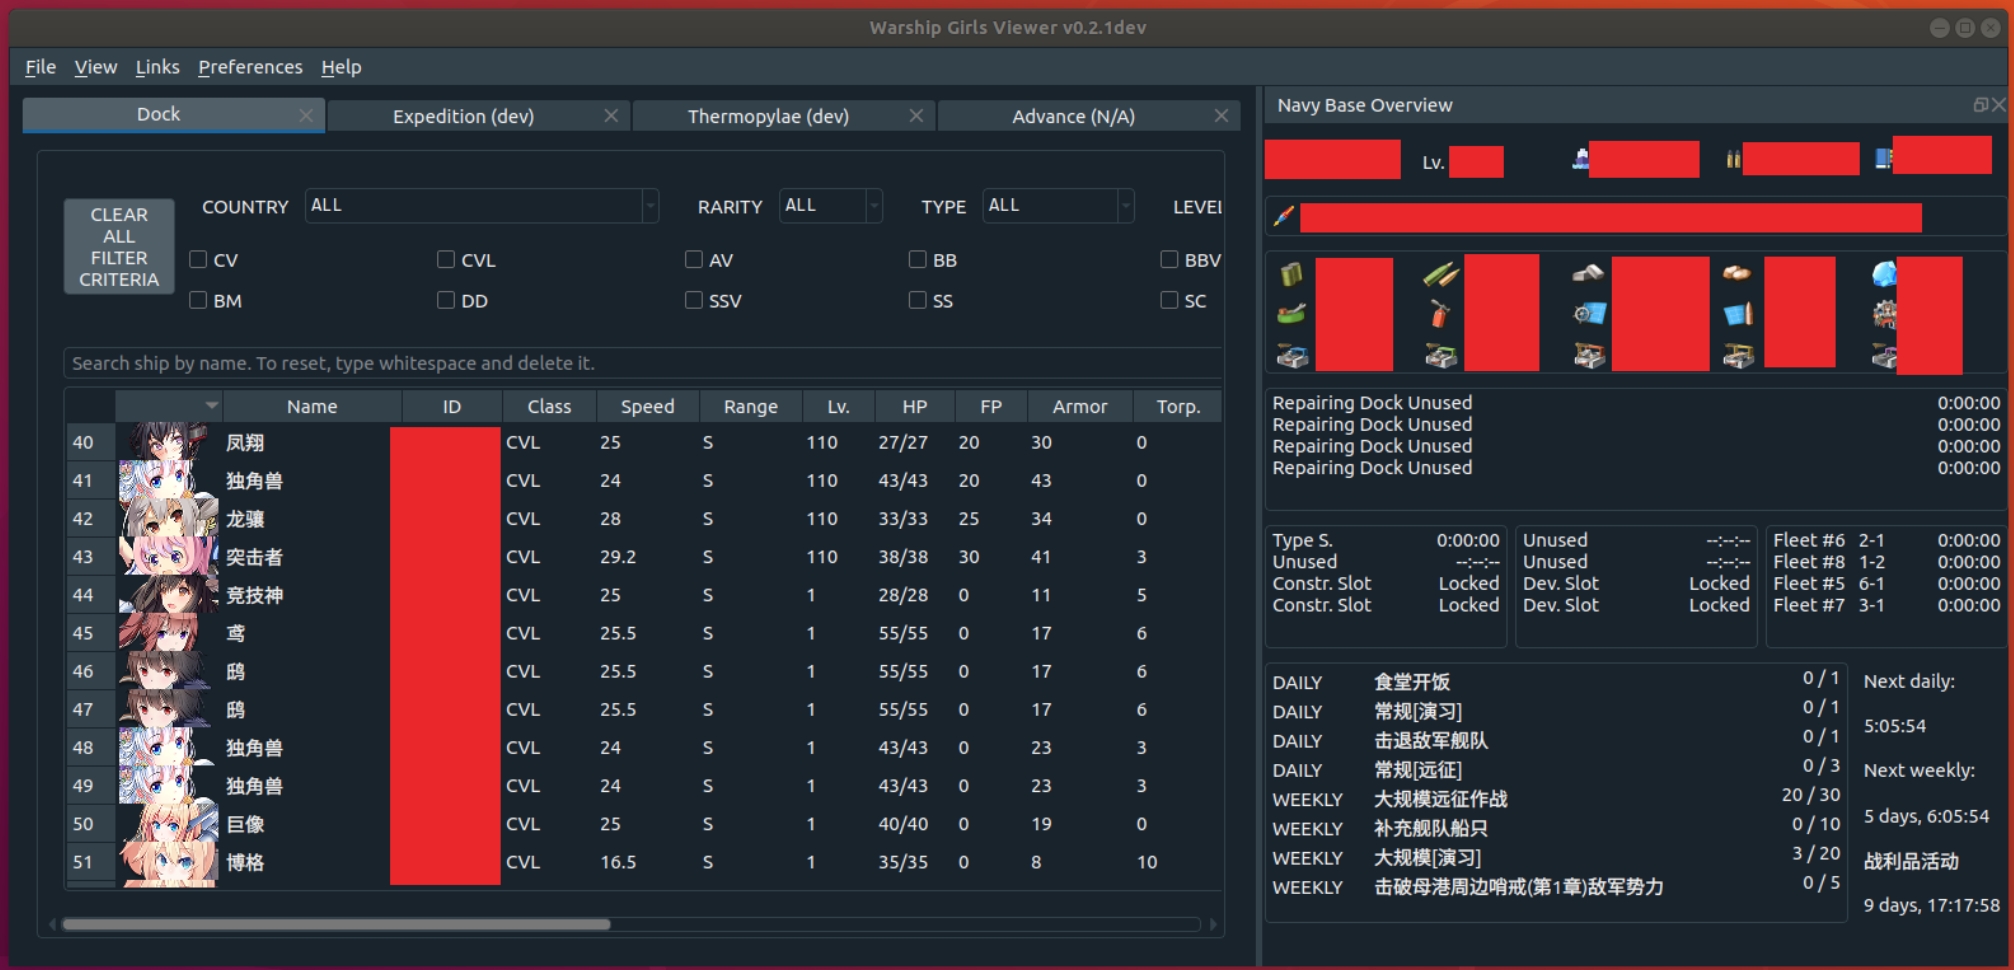Select the SS filter checkbox

point(917,300)
